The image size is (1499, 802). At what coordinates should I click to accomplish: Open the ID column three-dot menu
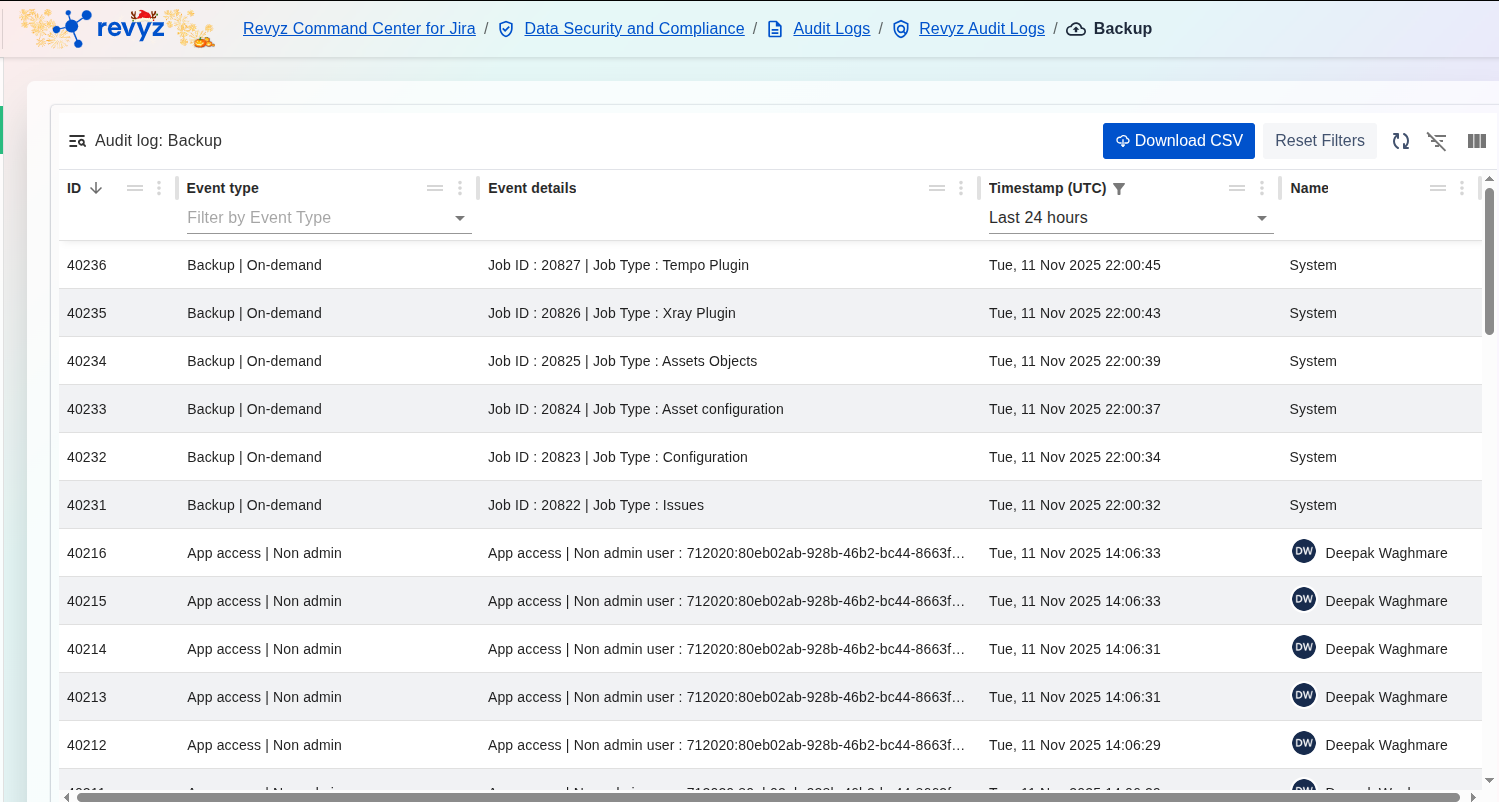pos(159,188)
